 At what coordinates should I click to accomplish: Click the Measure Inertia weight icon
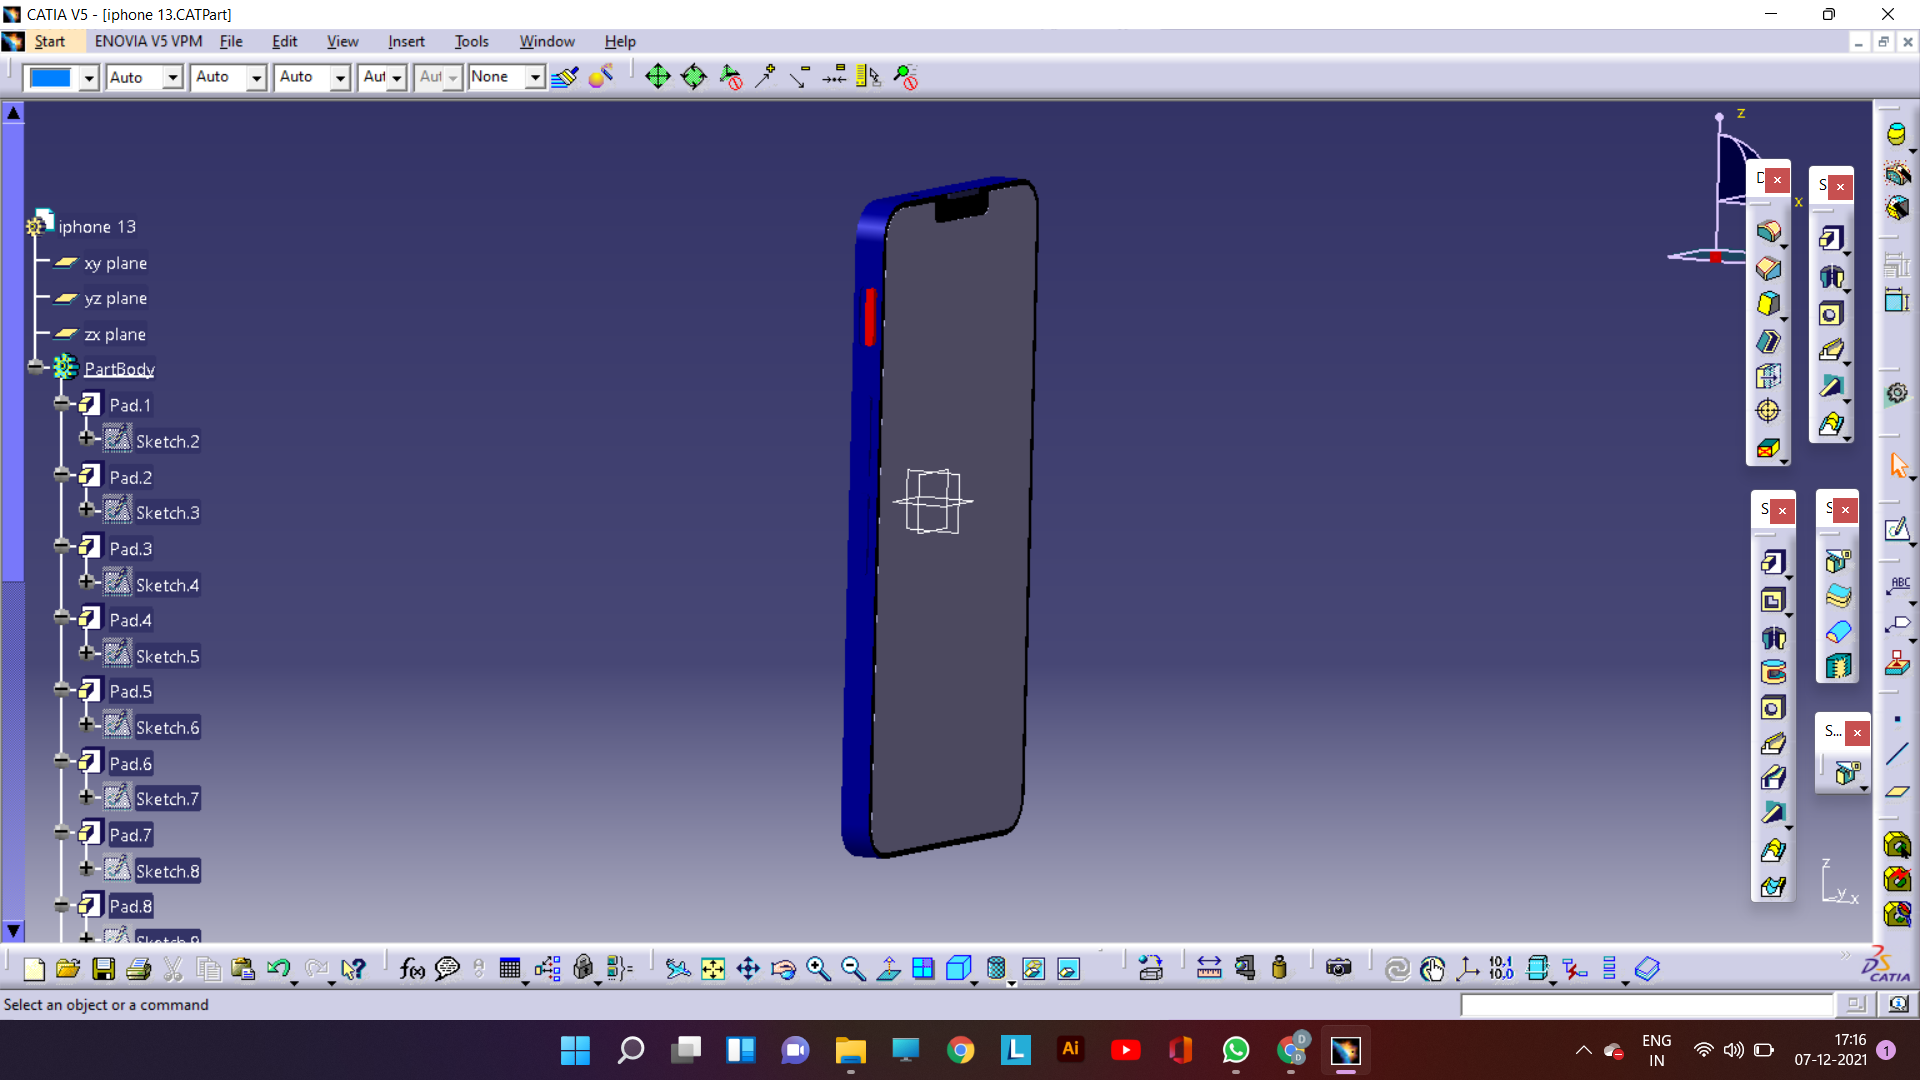[1279, 968]
